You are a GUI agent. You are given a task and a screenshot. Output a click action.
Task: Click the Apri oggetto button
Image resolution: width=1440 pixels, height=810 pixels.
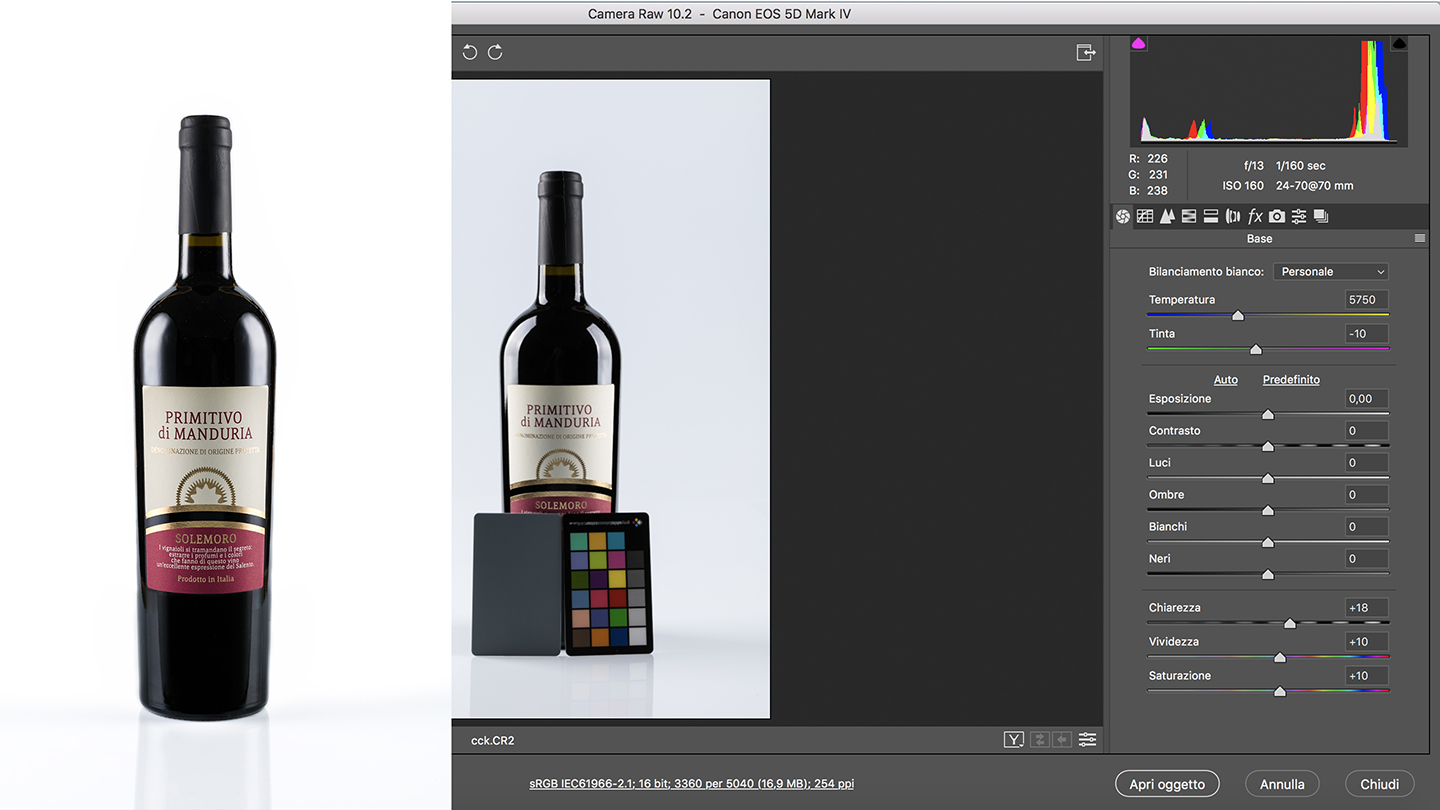(1167, 784)
